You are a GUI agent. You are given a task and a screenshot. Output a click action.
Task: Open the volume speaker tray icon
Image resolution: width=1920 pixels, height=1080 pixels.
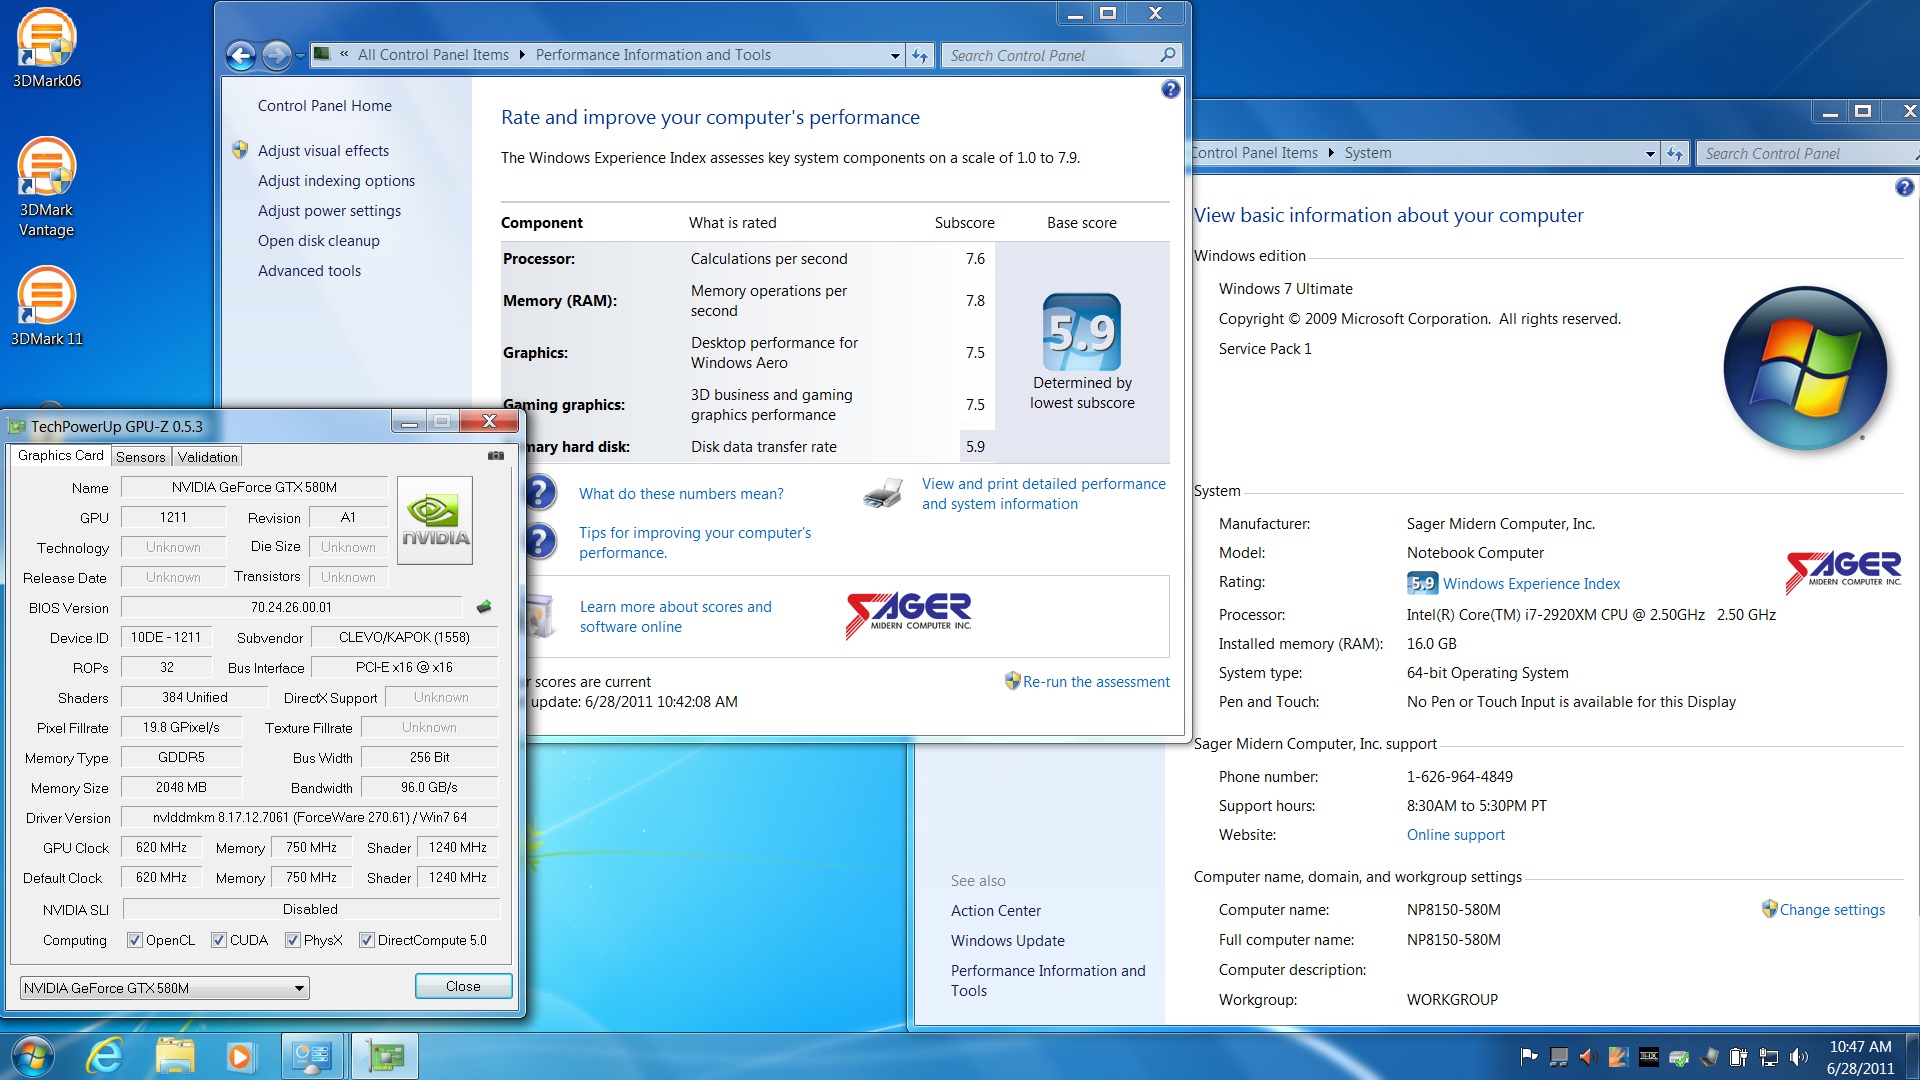coord(1799,1056)
